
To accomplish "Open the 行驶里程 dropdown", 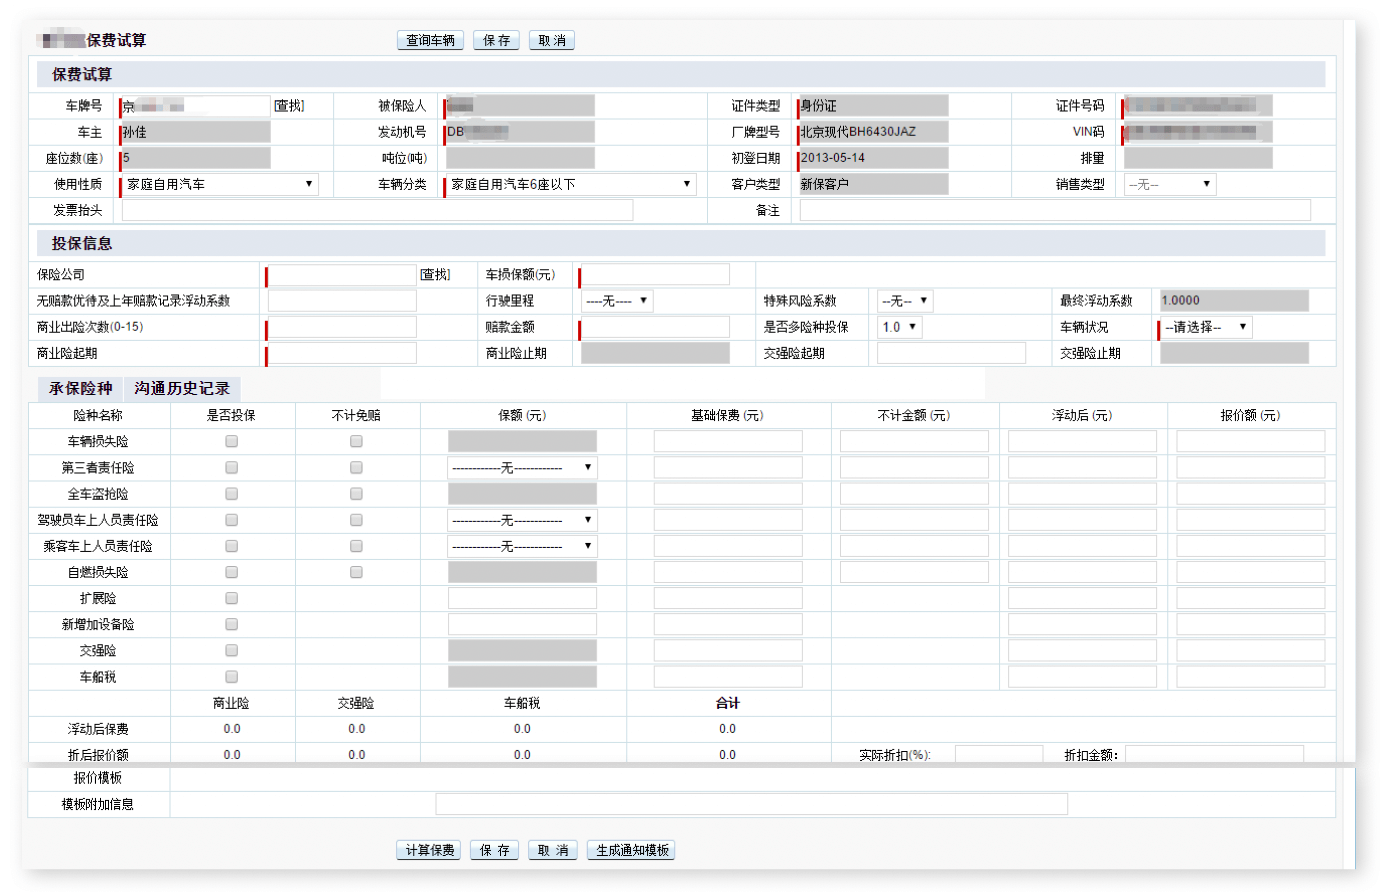I will pos(617,301).
